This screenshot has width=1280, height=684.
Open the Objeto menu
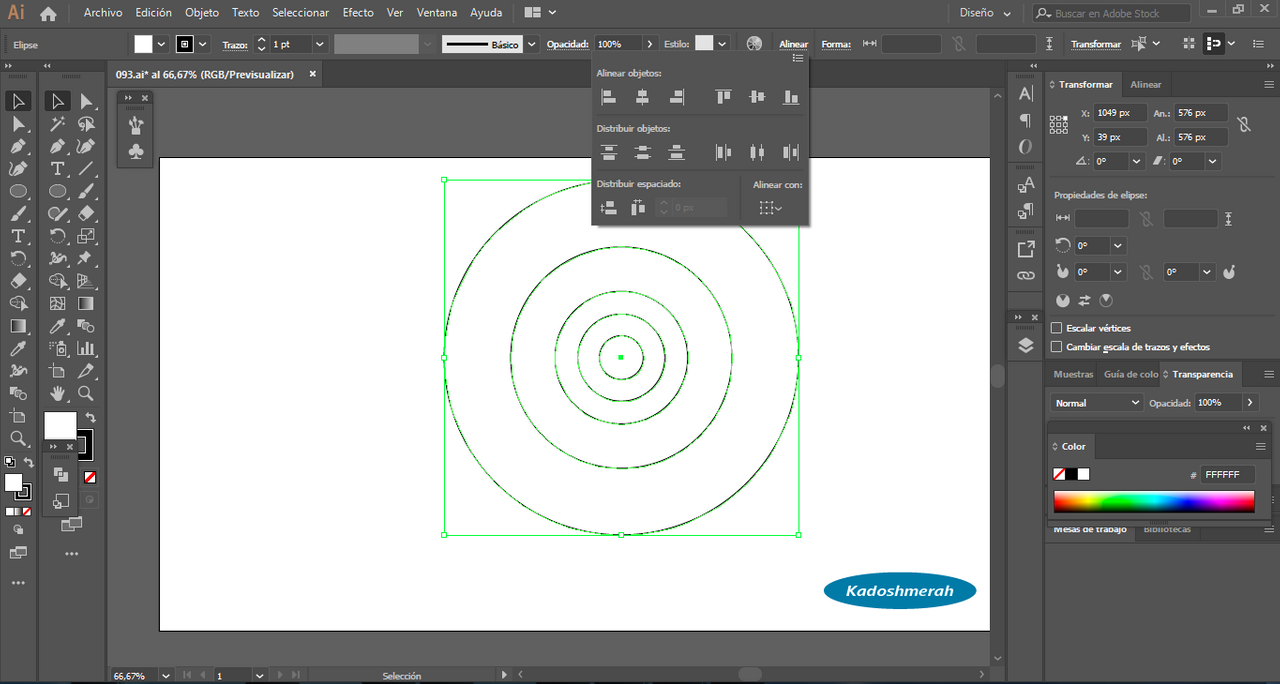pos(202,13)
